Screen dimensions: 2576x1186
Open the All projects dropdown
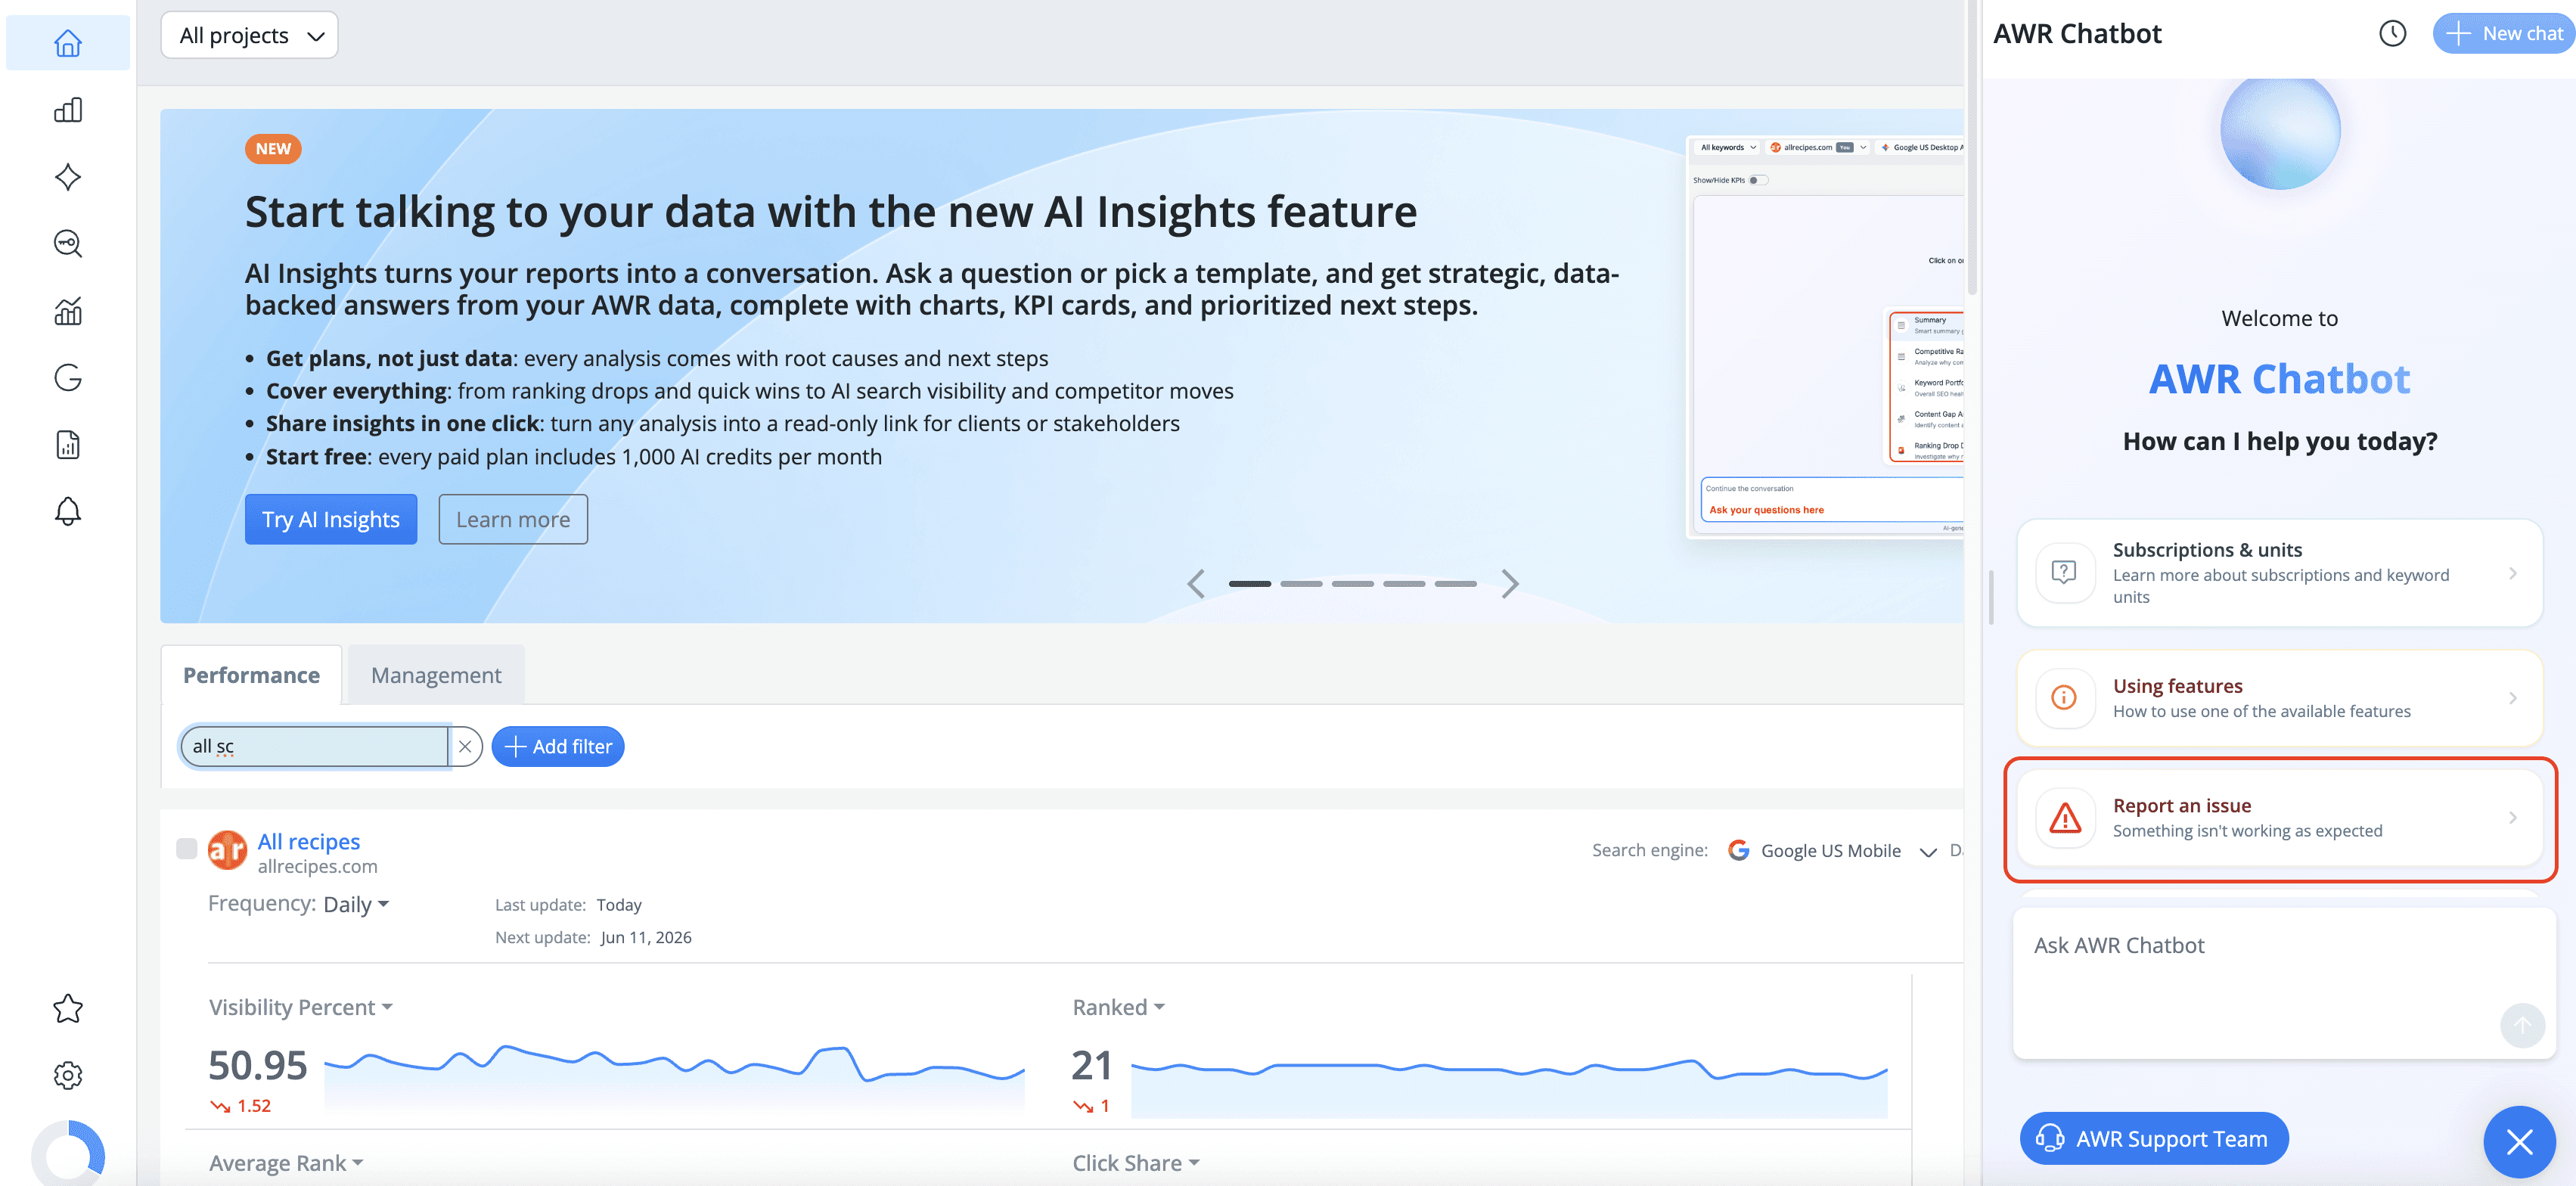[249, 36]
